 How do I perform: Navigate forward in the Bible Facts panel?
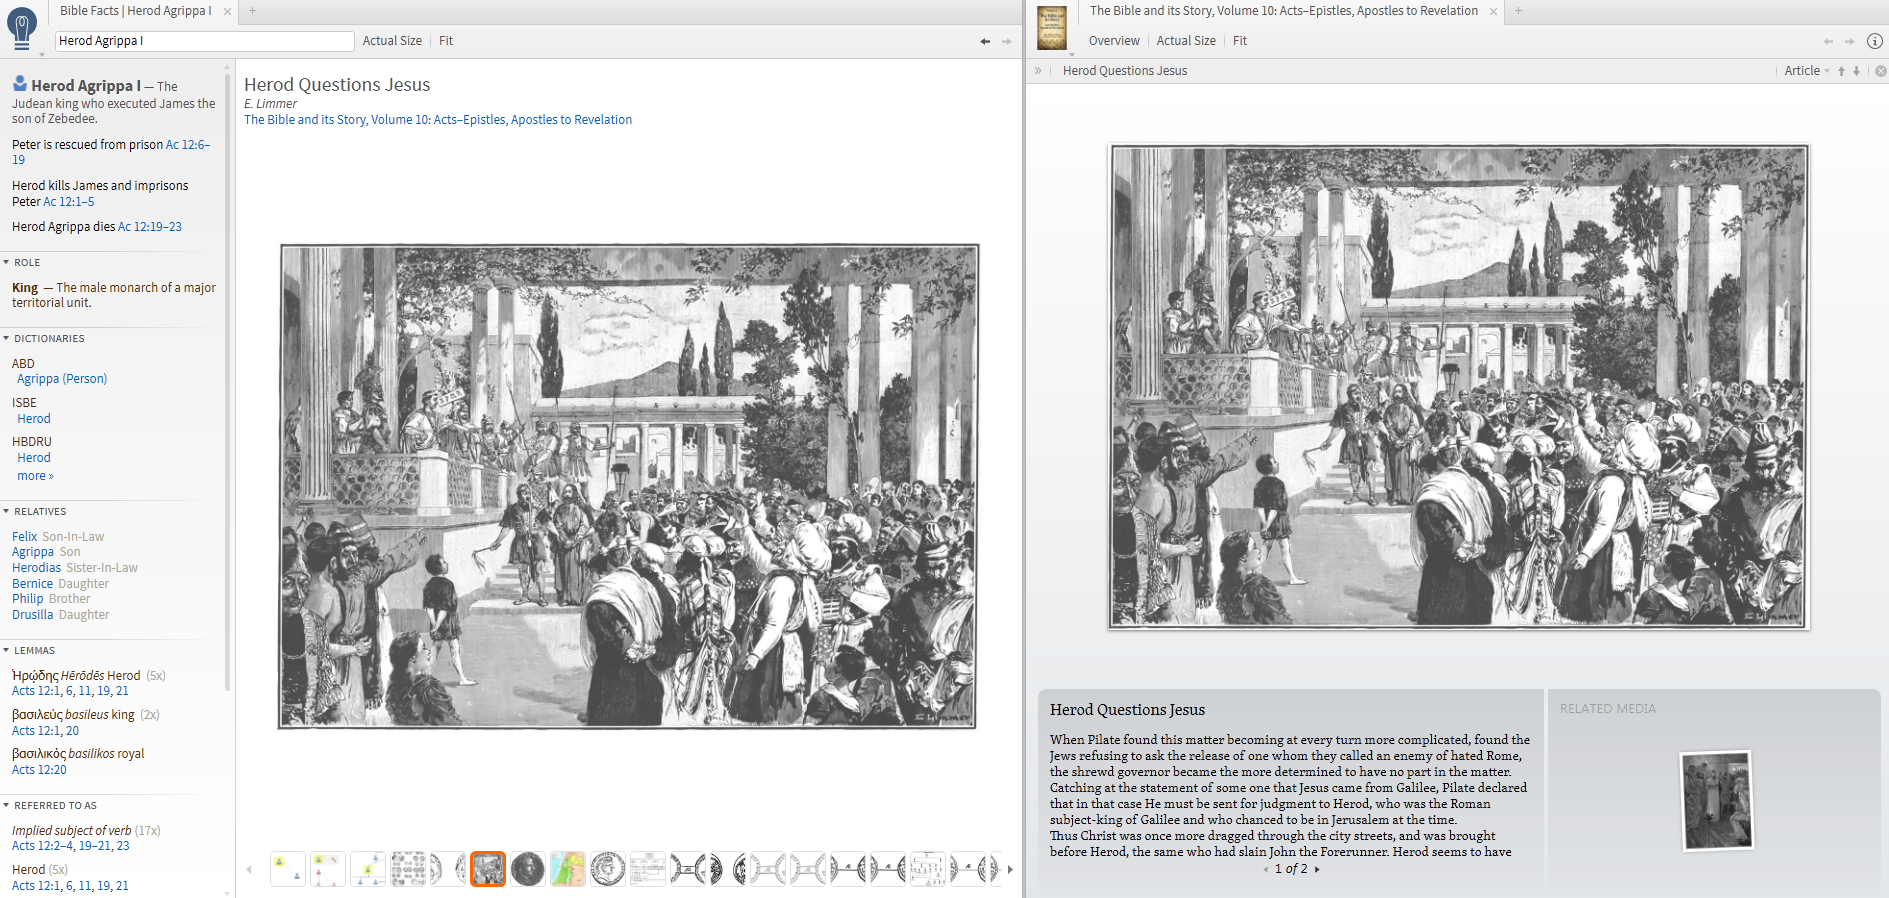point(1007,41)
